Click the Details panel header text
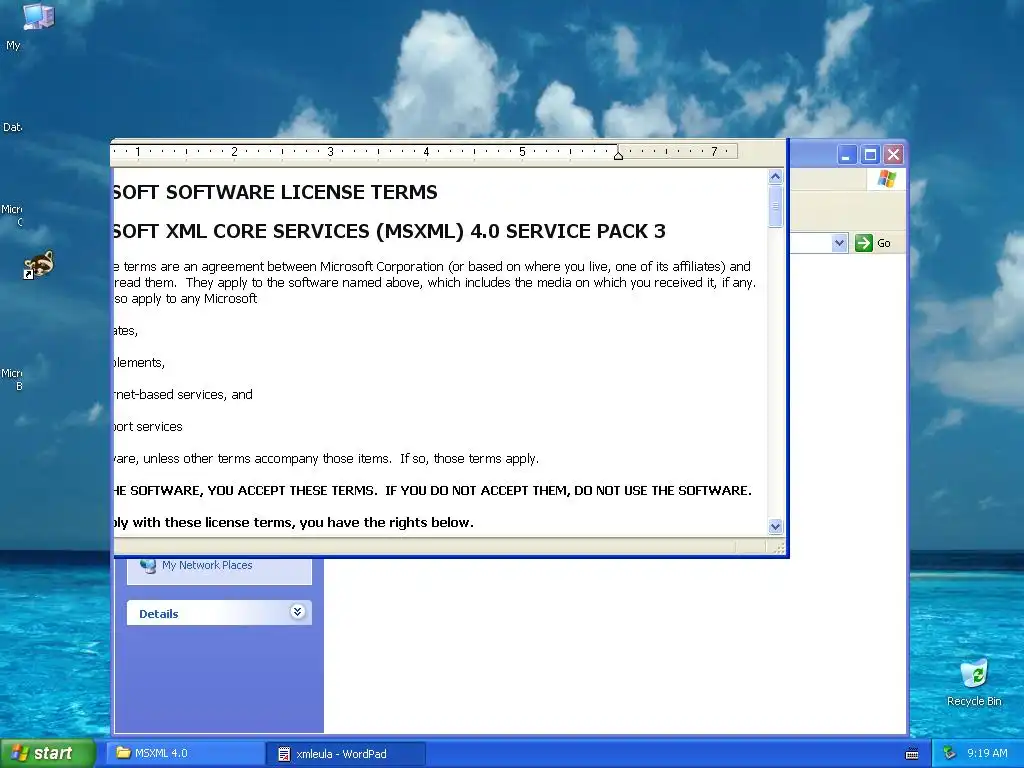This screenshot has height=768, width=1024. point(159,614)
